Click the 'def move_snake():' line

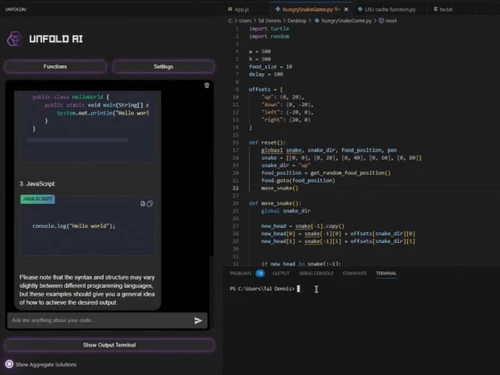[275, 203]
